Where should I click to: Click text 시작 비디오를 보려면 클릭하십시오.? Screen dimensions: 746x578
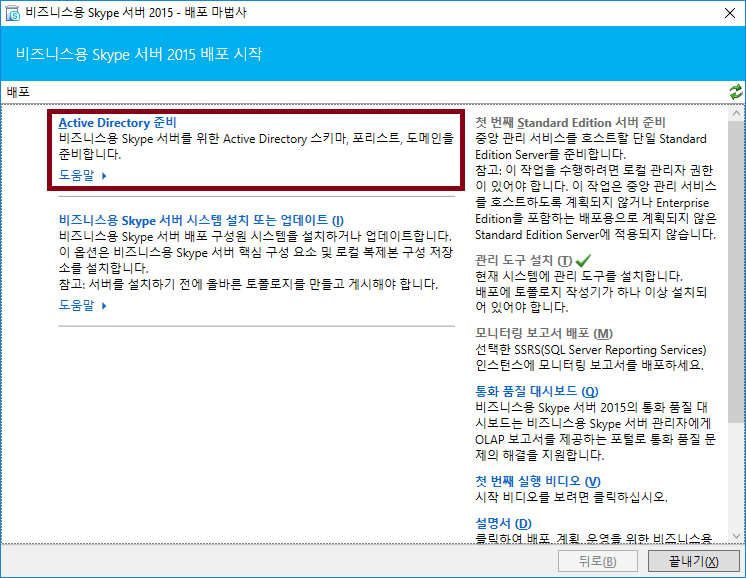571,497
